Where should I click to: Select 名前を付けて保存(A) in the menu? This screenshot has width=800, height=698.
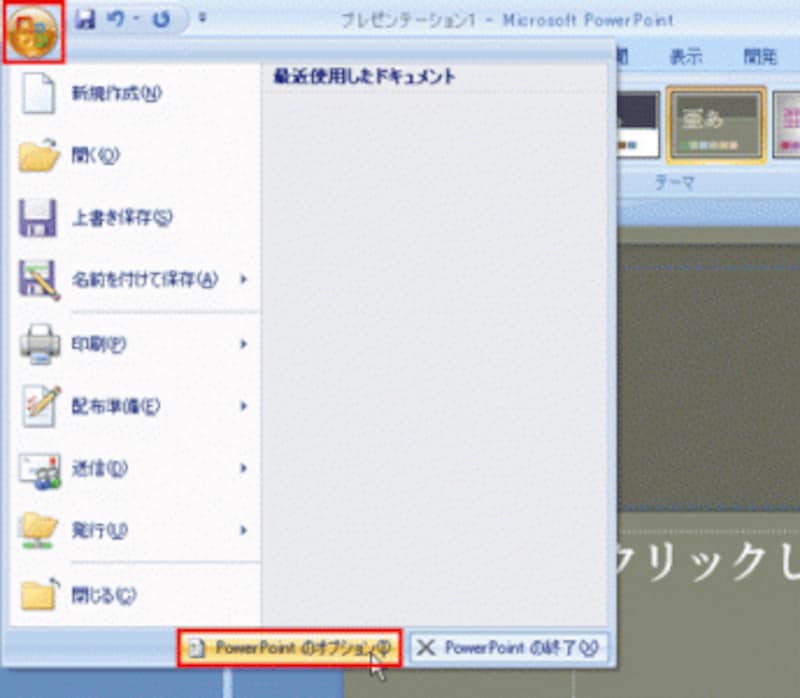point(145,280)
